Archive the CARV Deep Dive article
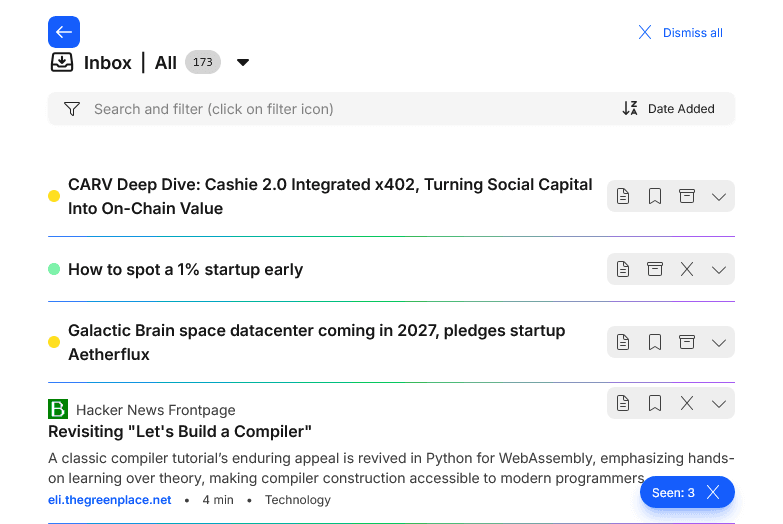This screenshot has width=783, height=524. pos(687,197)
